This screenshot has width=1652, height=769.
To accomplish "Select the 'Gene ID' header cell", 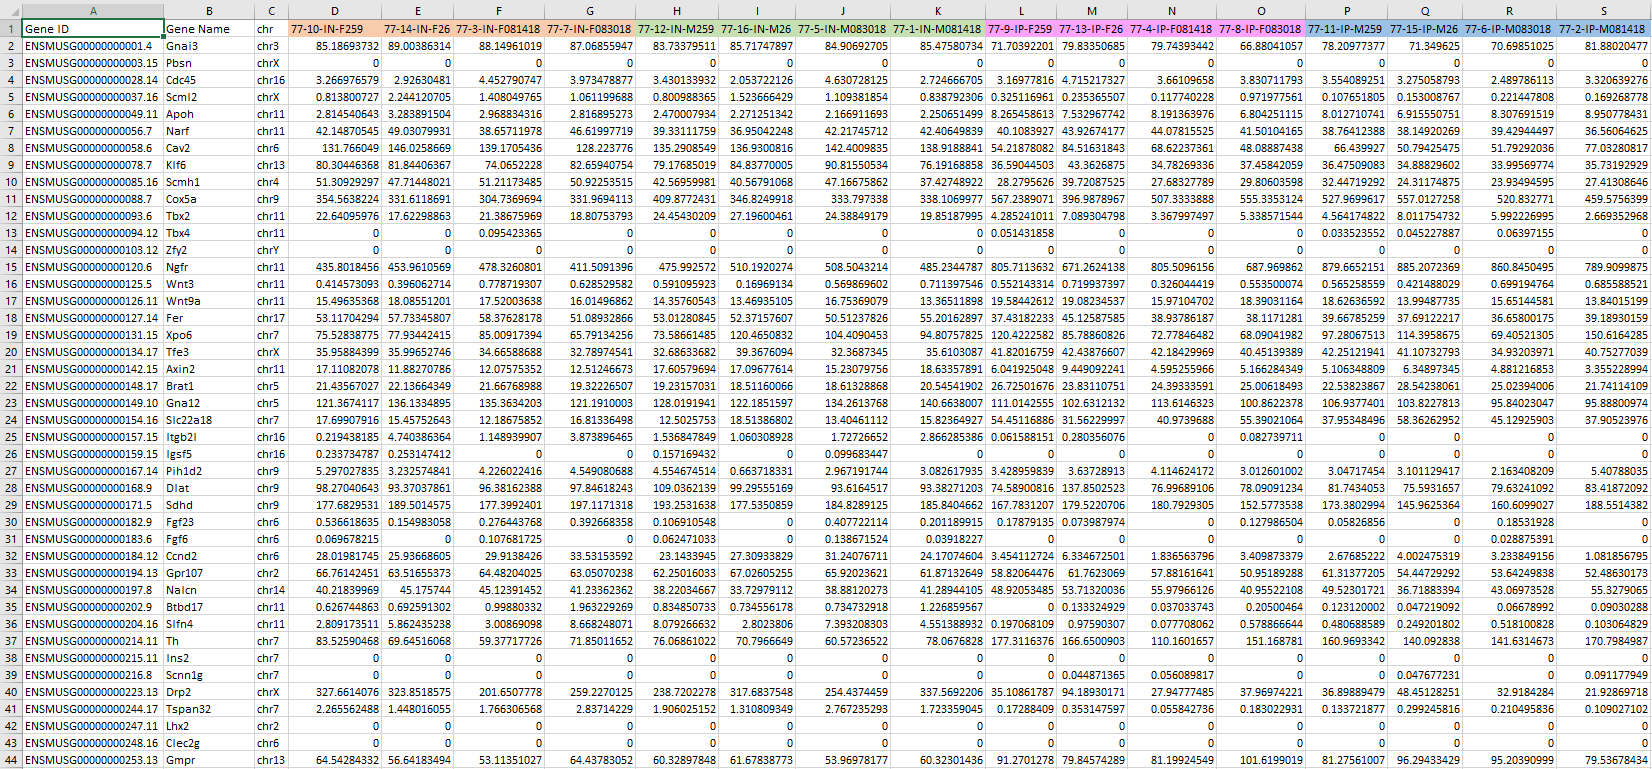I will pos(93,29).
